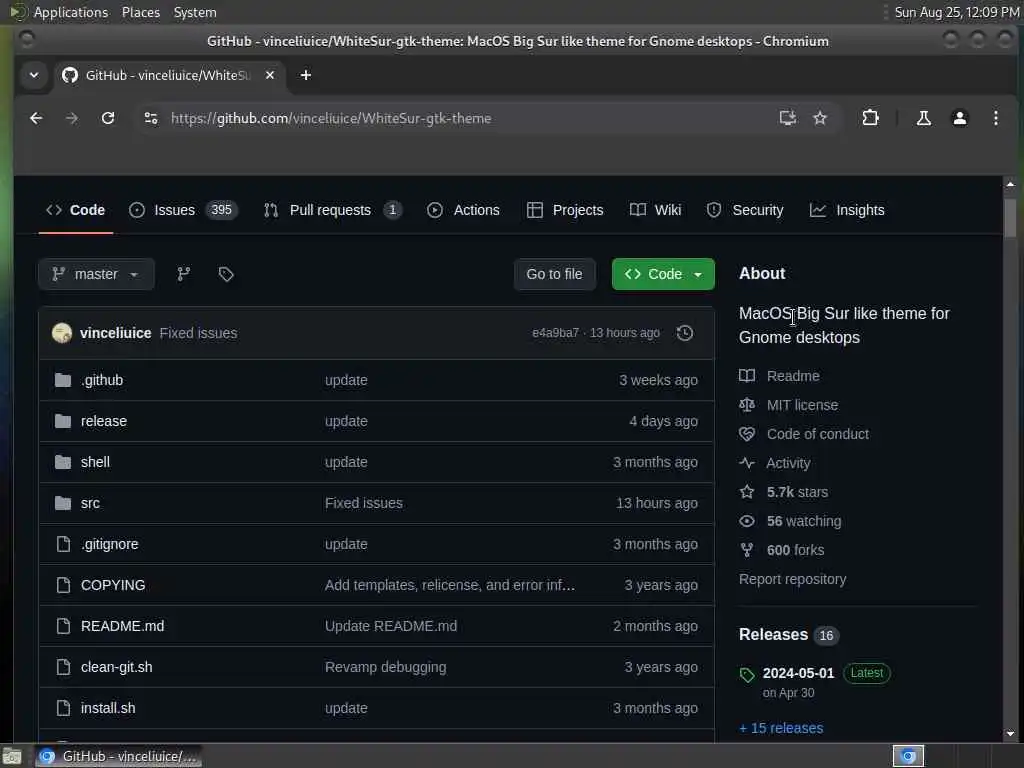Open the Applications menu in top panel
This screenshot has width=1024, height=768.
click(x=71, y=12)
